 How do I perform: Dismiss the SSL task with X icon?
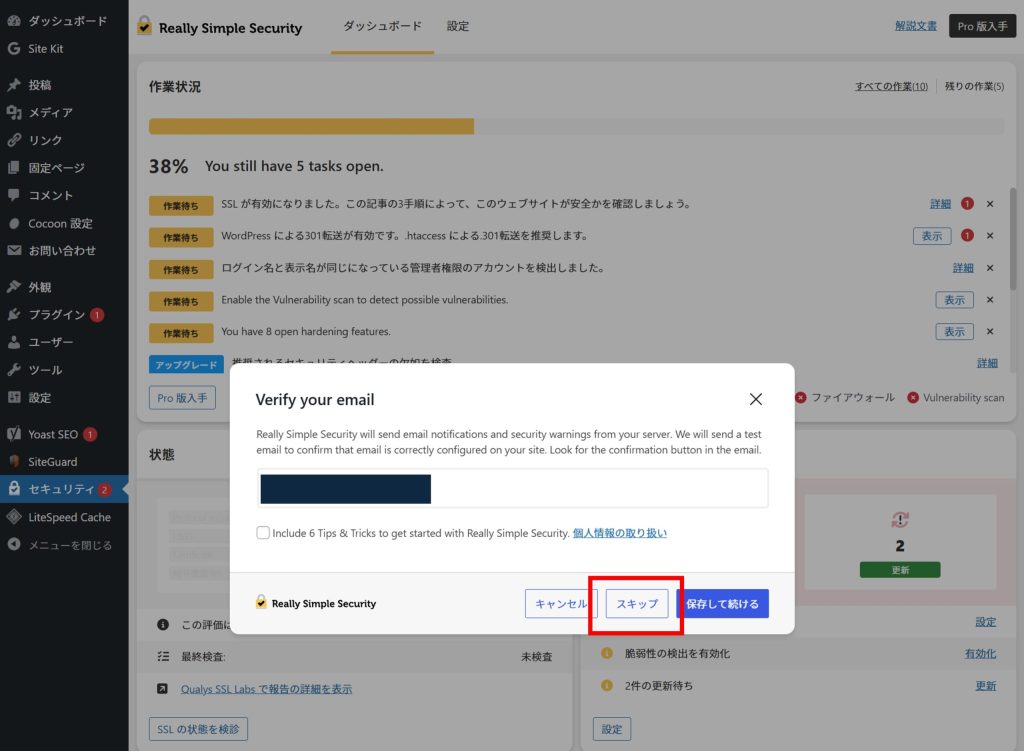pos(990,204)
